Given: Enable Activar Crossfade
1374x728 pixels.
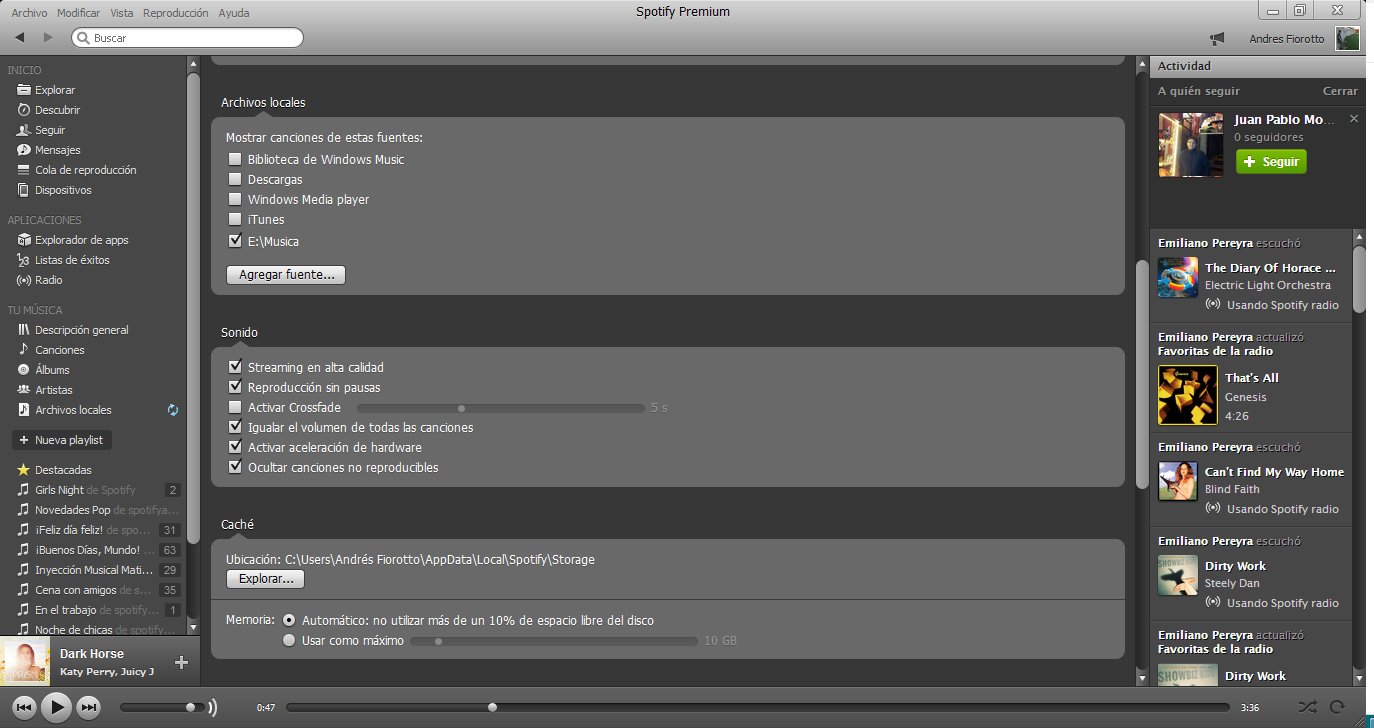Looking at the screenshot, I should pyautogui.click(x=235, y=408).
